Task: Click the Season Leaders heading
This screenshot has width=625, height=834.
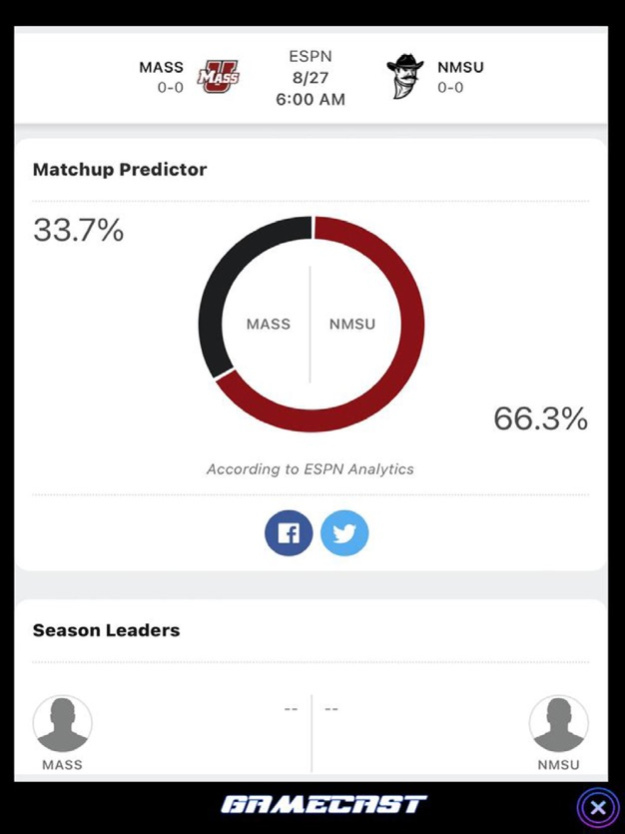Action: tap(107, 630)
